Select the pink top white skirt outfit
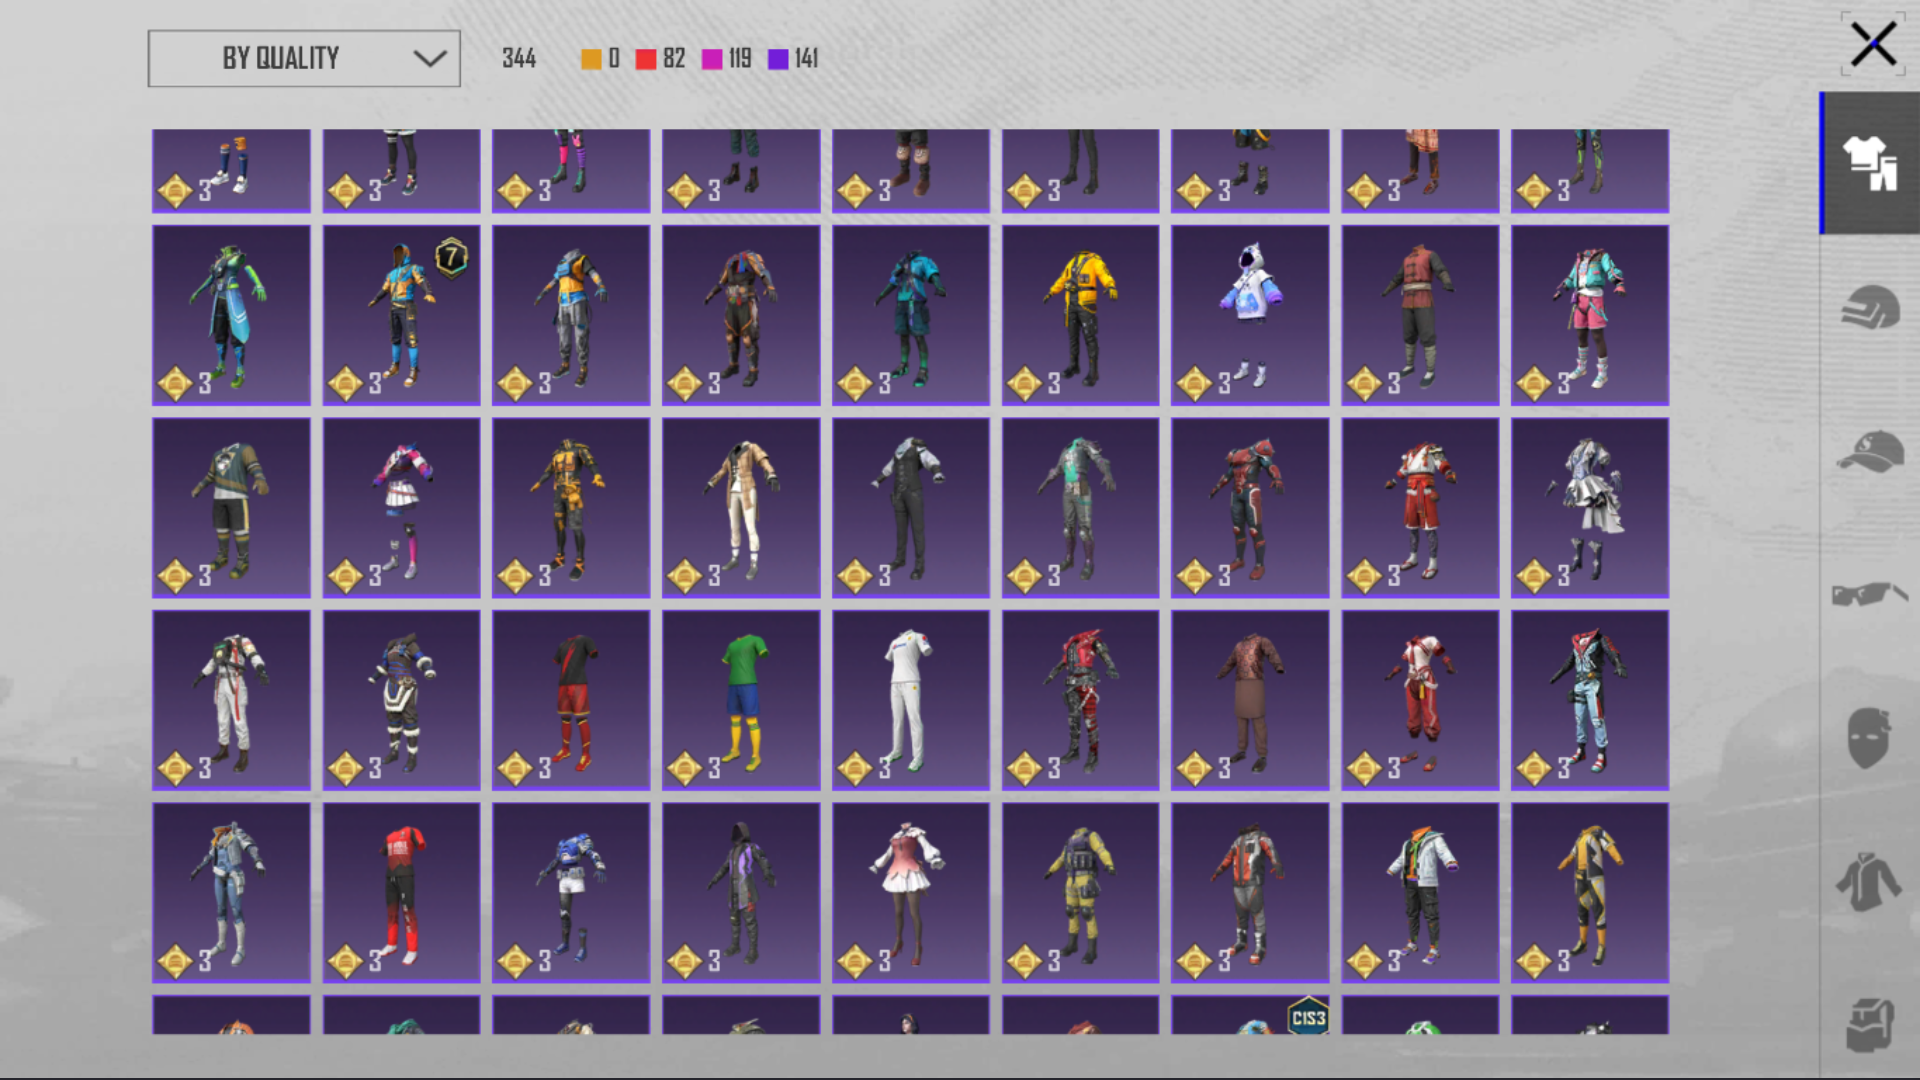This screenshot has height=1080, width=1920. pos(401,508)
